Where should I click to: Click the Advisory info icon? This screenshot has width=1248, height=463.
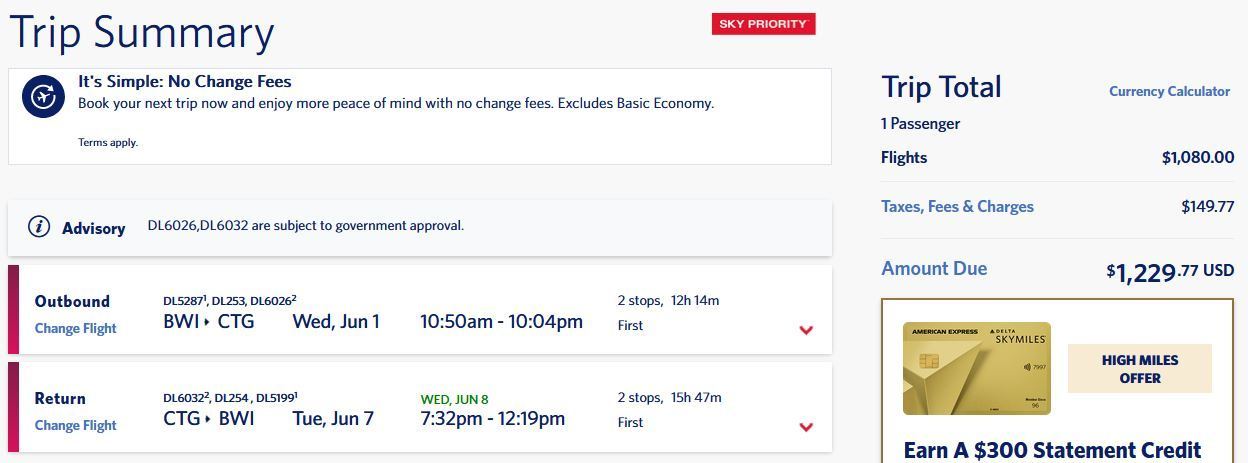[39, 227]
